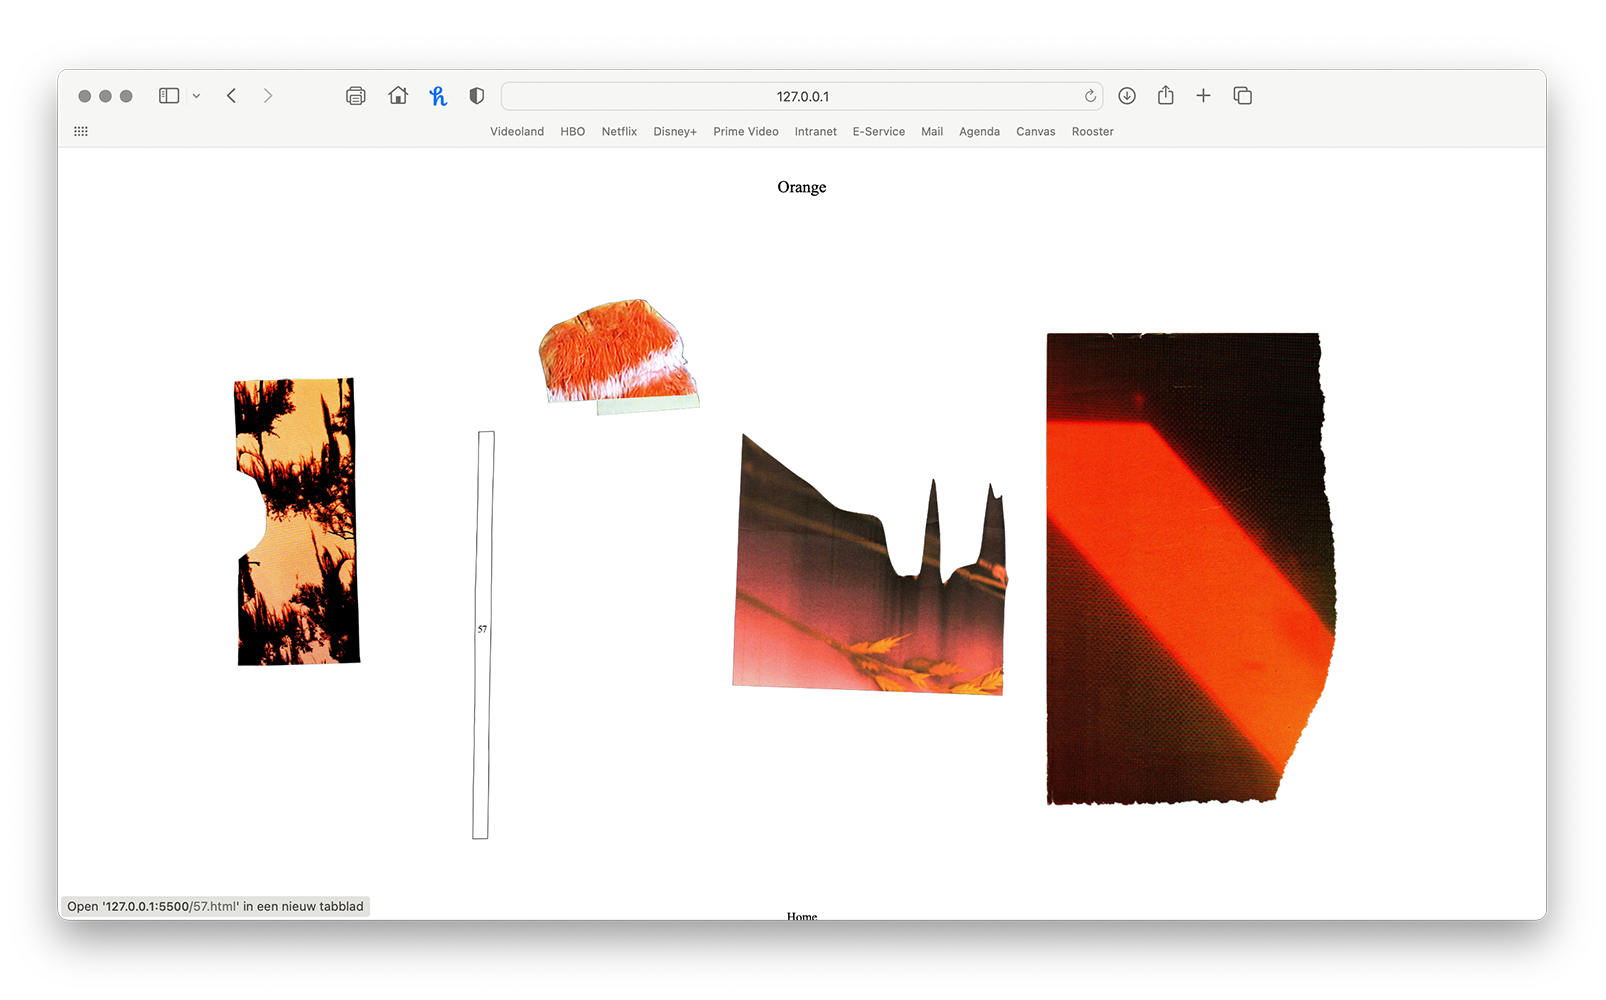Image resolution: width=1606 pixels, height=1000 pixels.
Task: Open the sidebar options dropdown arrow
Action: pos(197,96)
